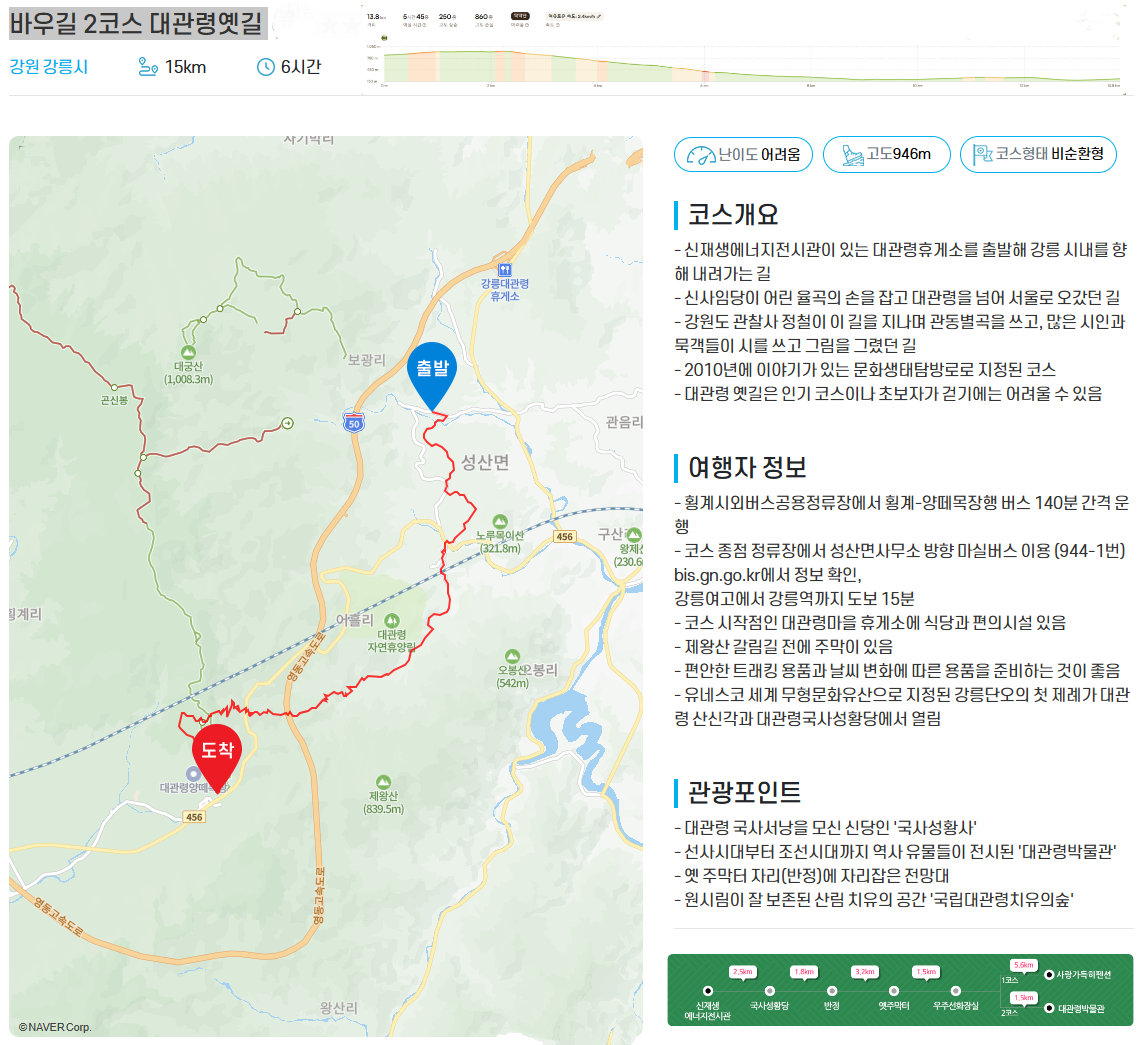
Task: Click the 어흘리 label on map
Action: click(x=355, y=620)
